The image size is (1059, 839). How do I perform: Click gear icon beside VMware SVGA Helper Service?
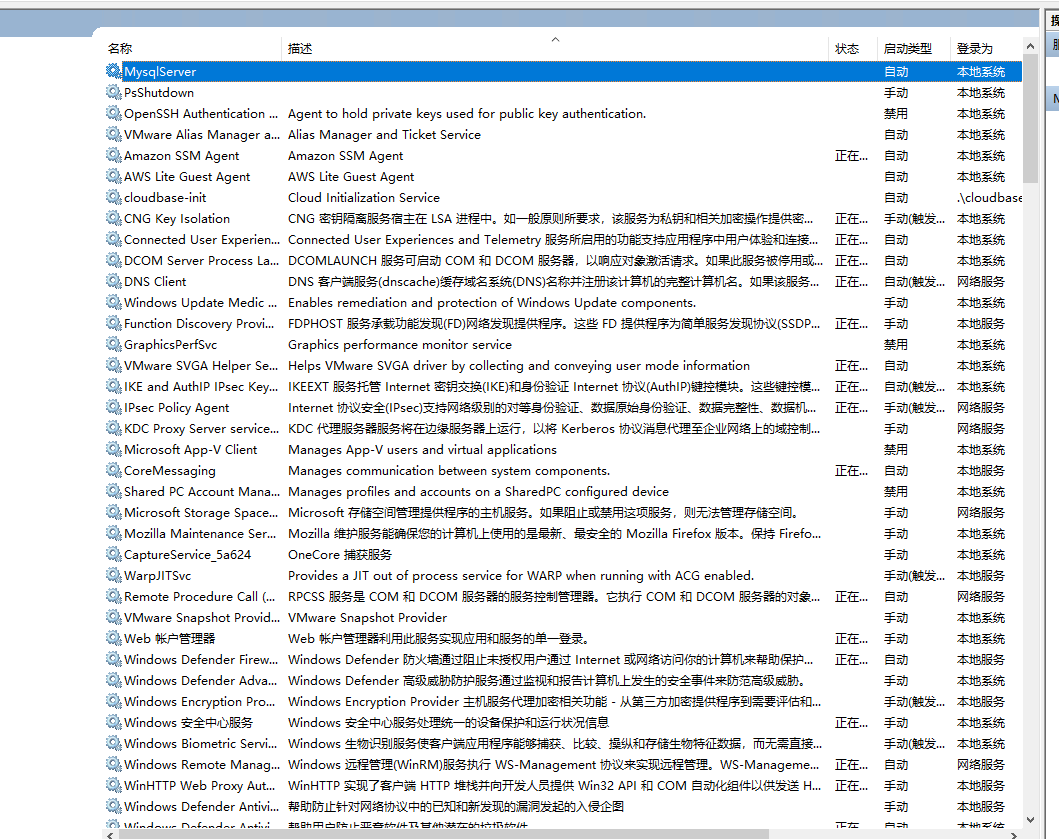tap(113, 365)
